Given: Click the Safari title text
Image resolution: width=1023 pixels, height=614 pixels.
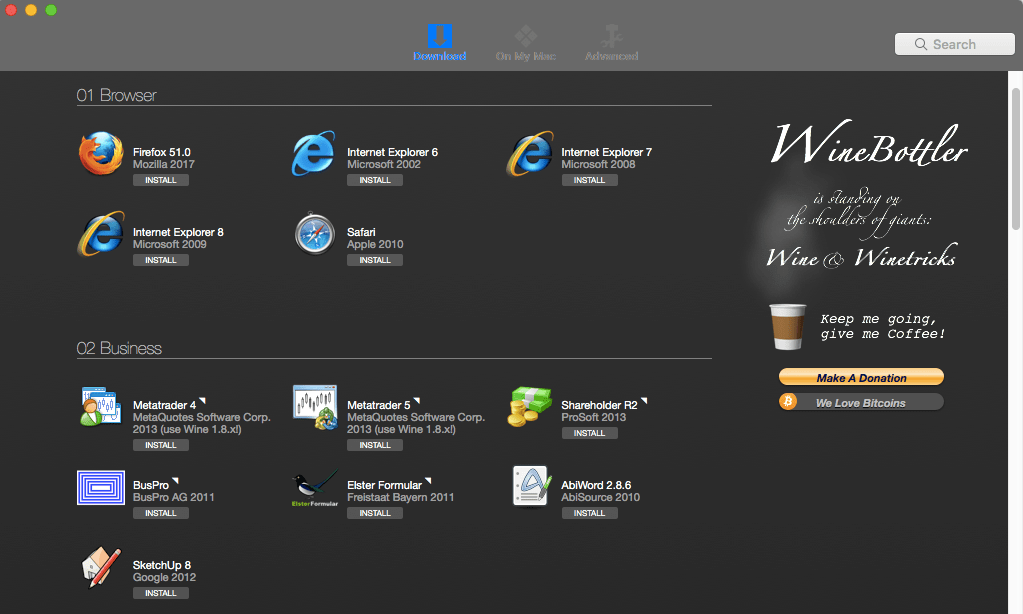Looking at the screenshot, I should click(x=361, y=232).
